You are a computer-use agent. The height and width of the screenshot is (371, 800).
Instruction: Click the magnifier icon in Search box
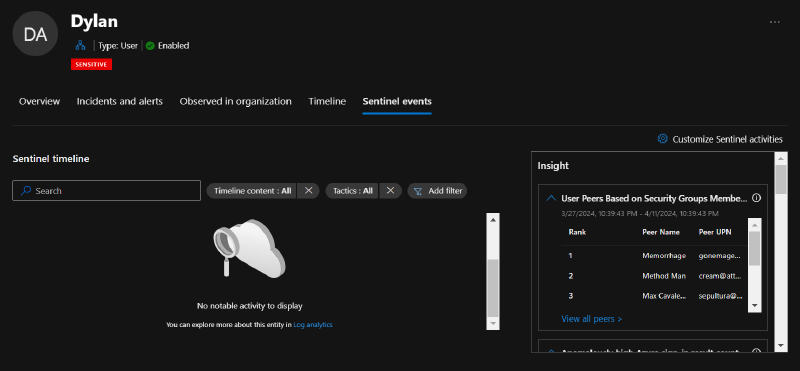(x=26, y=191)
